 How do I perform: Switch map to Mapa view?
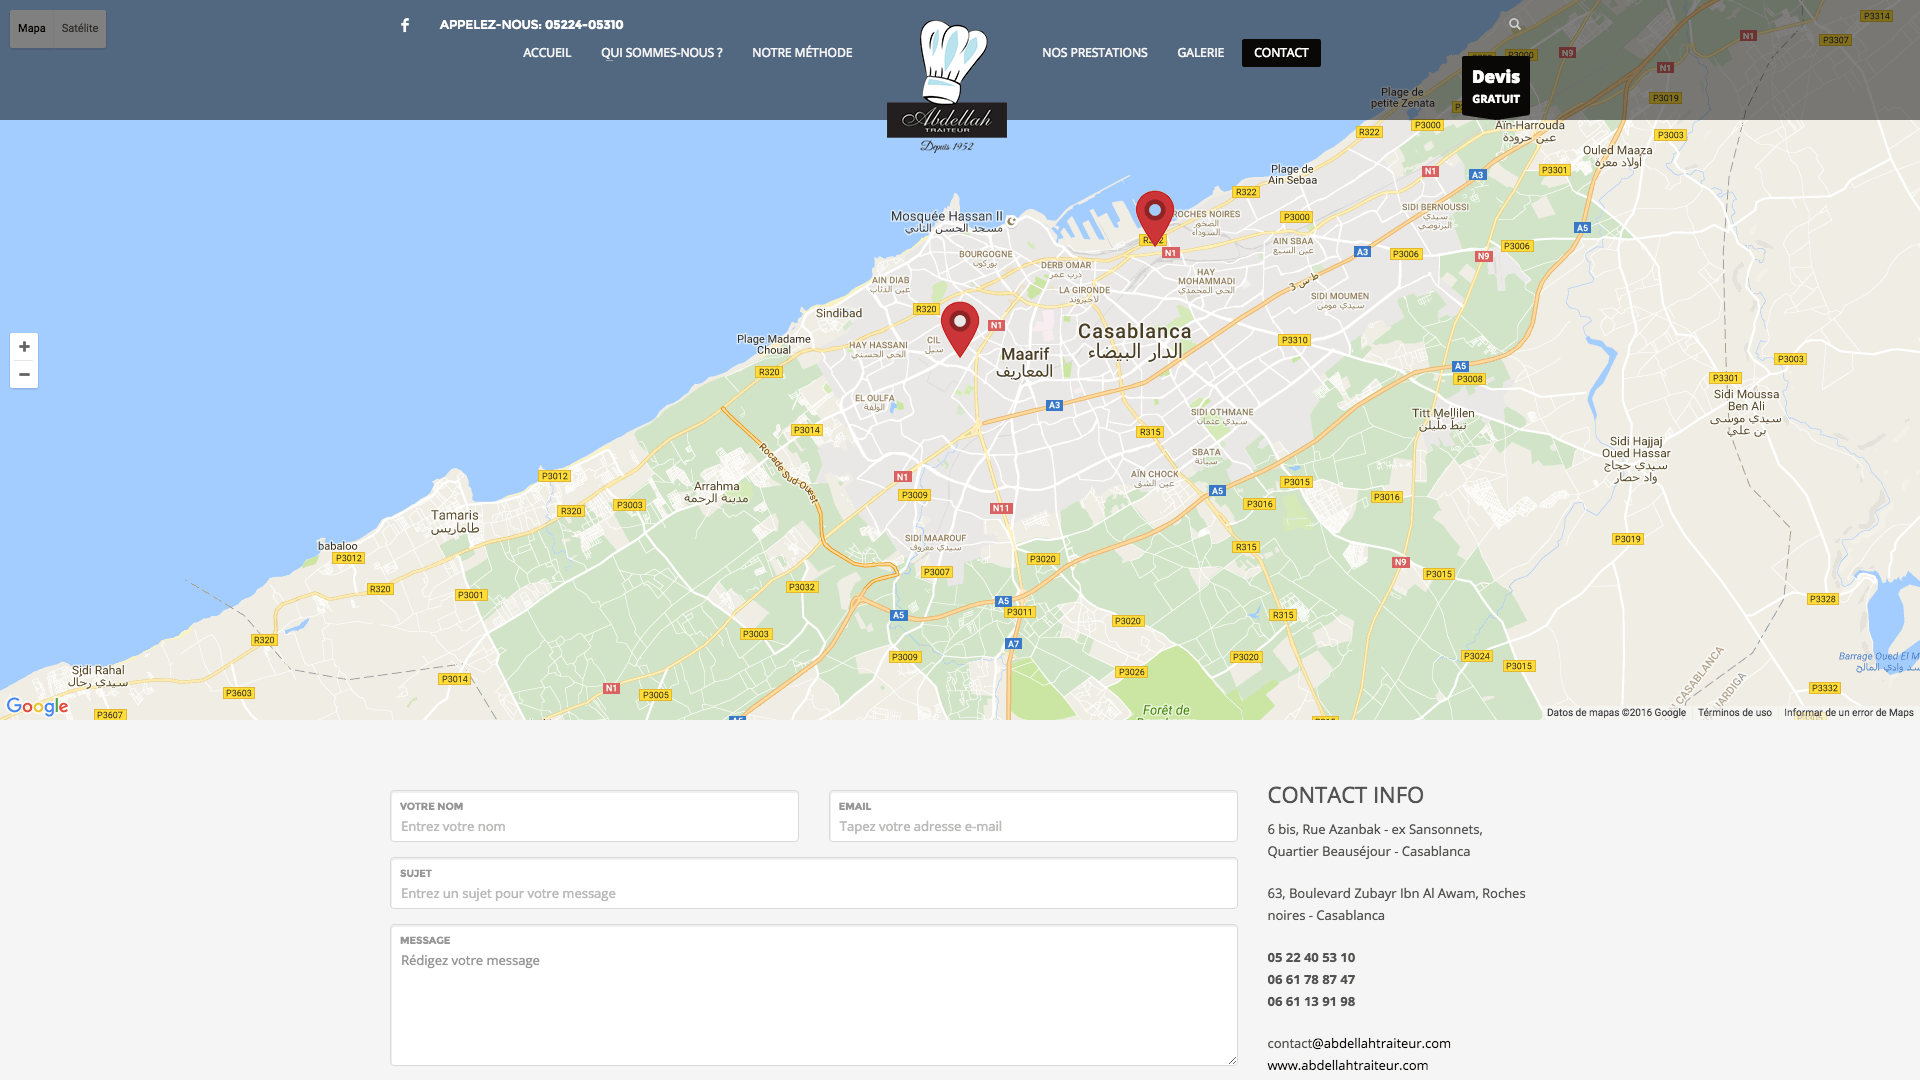[32, 29]
